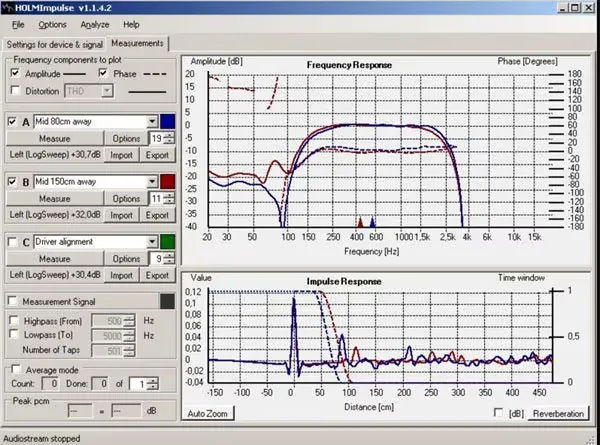
Task: Click Import for slot C
Action: (x=121, y=275)
